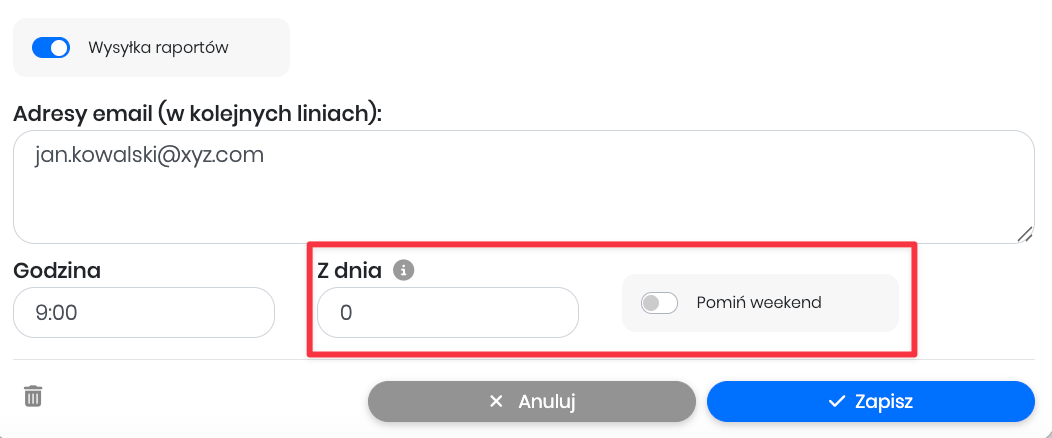Click the Z dnia number input field

click(x=447, y=313)
